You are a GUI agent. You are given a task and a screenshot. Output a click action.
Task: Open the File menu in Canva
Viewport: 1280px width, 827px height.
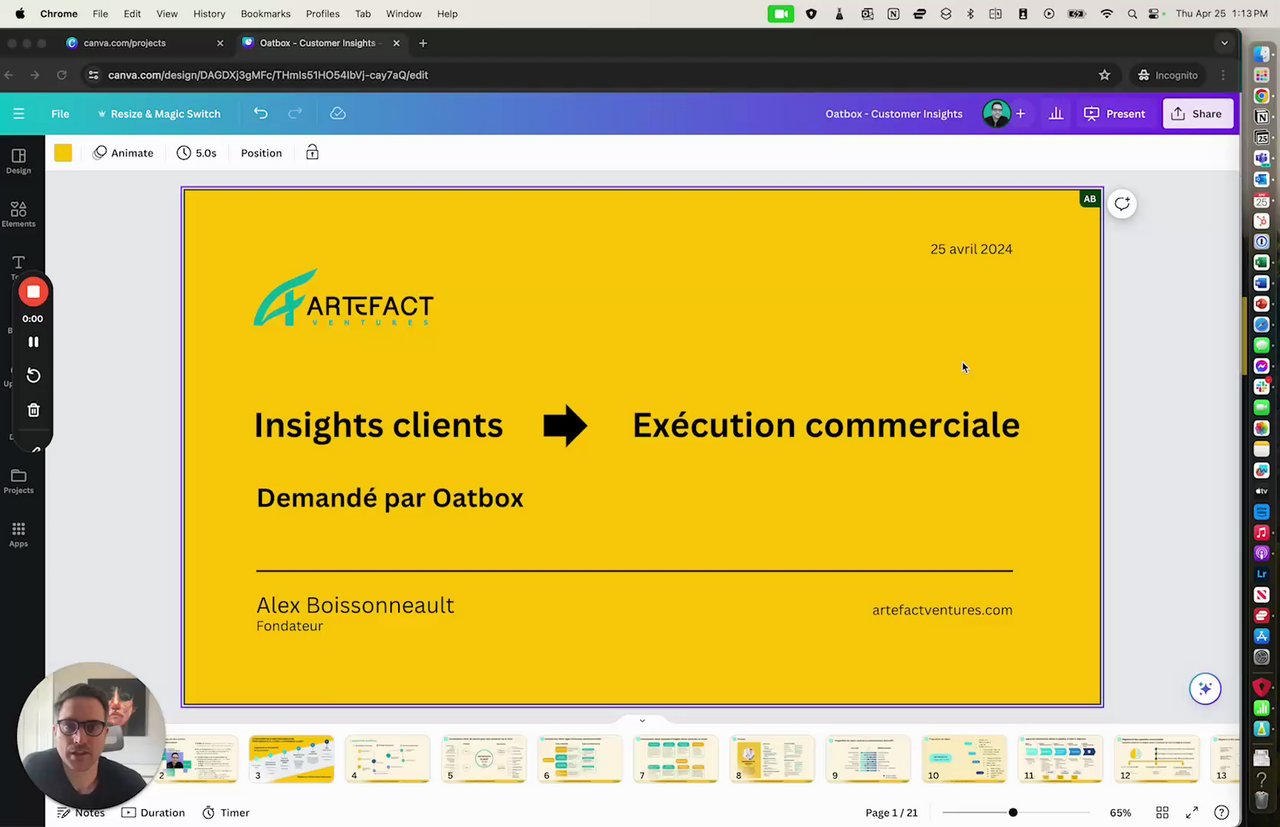click(x=60, y=114)
